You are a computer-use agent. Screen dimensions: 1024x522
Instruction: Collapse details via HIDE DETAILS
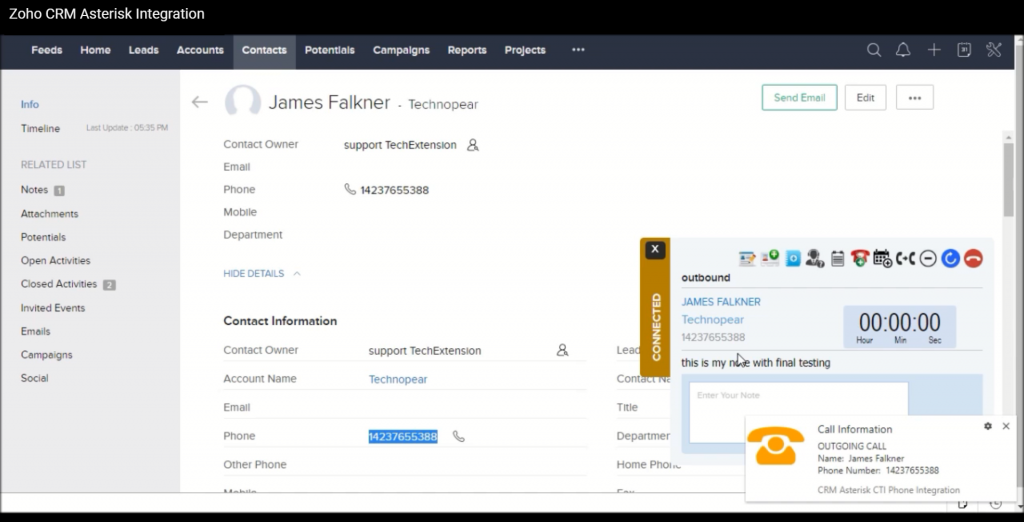[262, 274]
